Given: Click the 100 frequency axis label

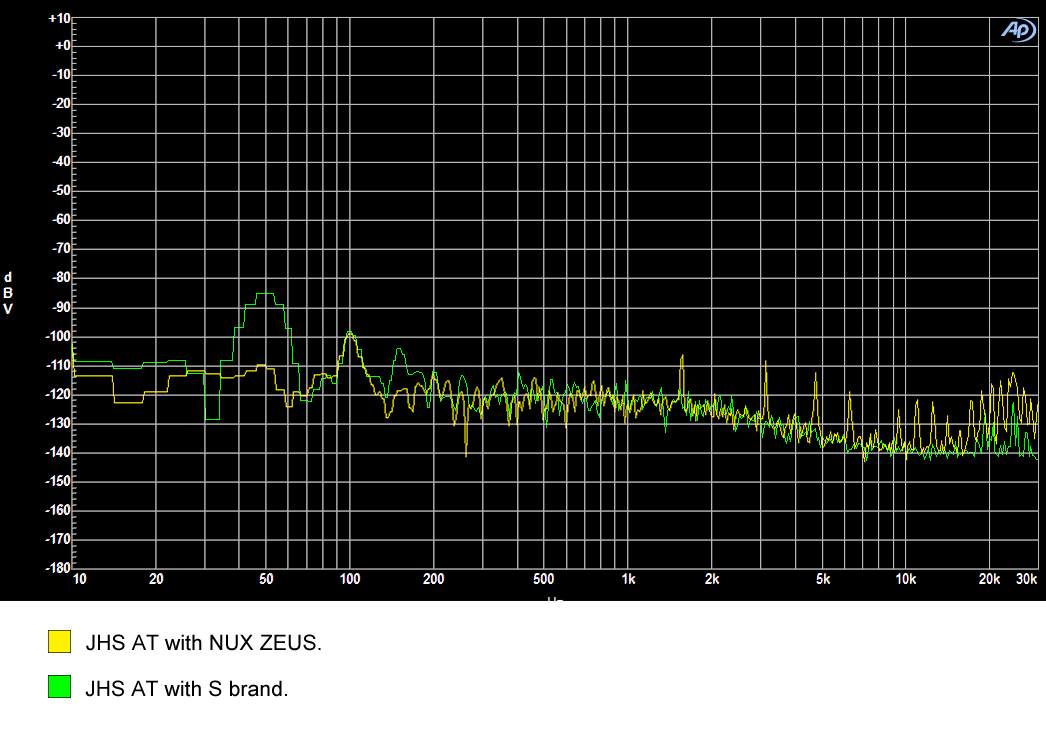Looking at the screenshot, I should (350, 580).
